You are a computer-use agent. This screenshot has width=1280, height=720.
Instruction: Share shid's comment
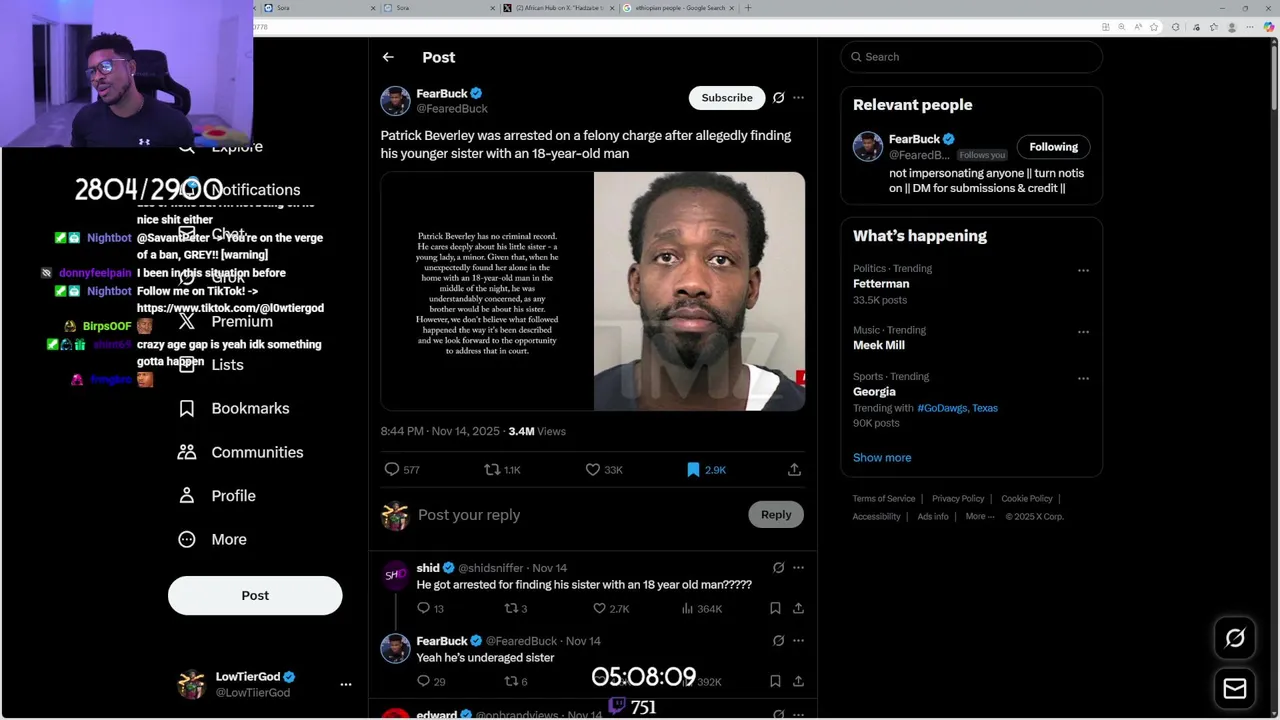tap(798, 608)
